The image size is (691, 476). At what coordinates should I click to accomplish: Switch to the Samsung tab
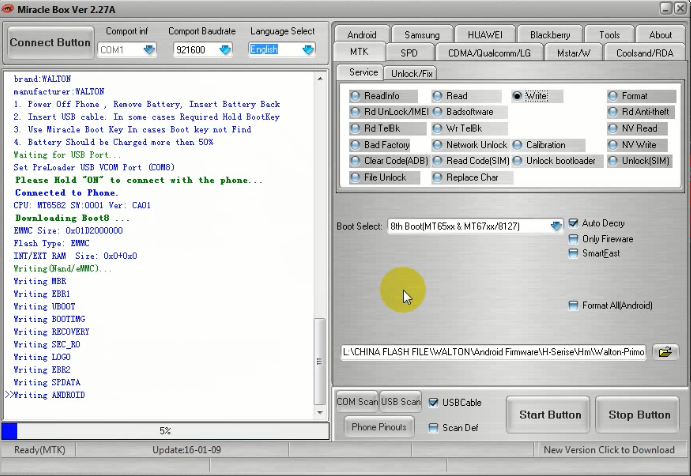coord(422,34)
